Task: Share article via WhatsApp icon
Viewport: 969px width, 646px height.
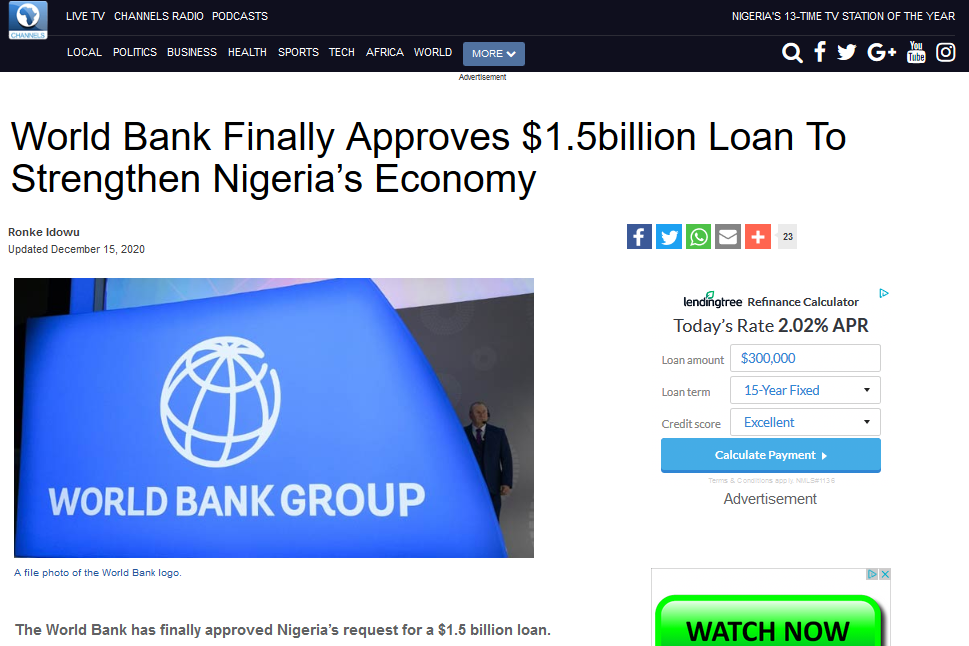Action: click(698, 237)
